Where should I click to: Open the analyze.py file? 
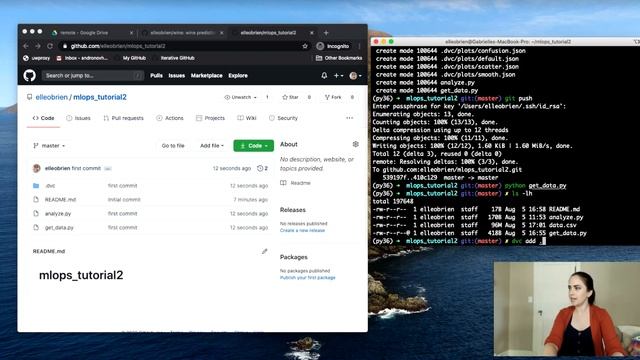coord(58,213)
